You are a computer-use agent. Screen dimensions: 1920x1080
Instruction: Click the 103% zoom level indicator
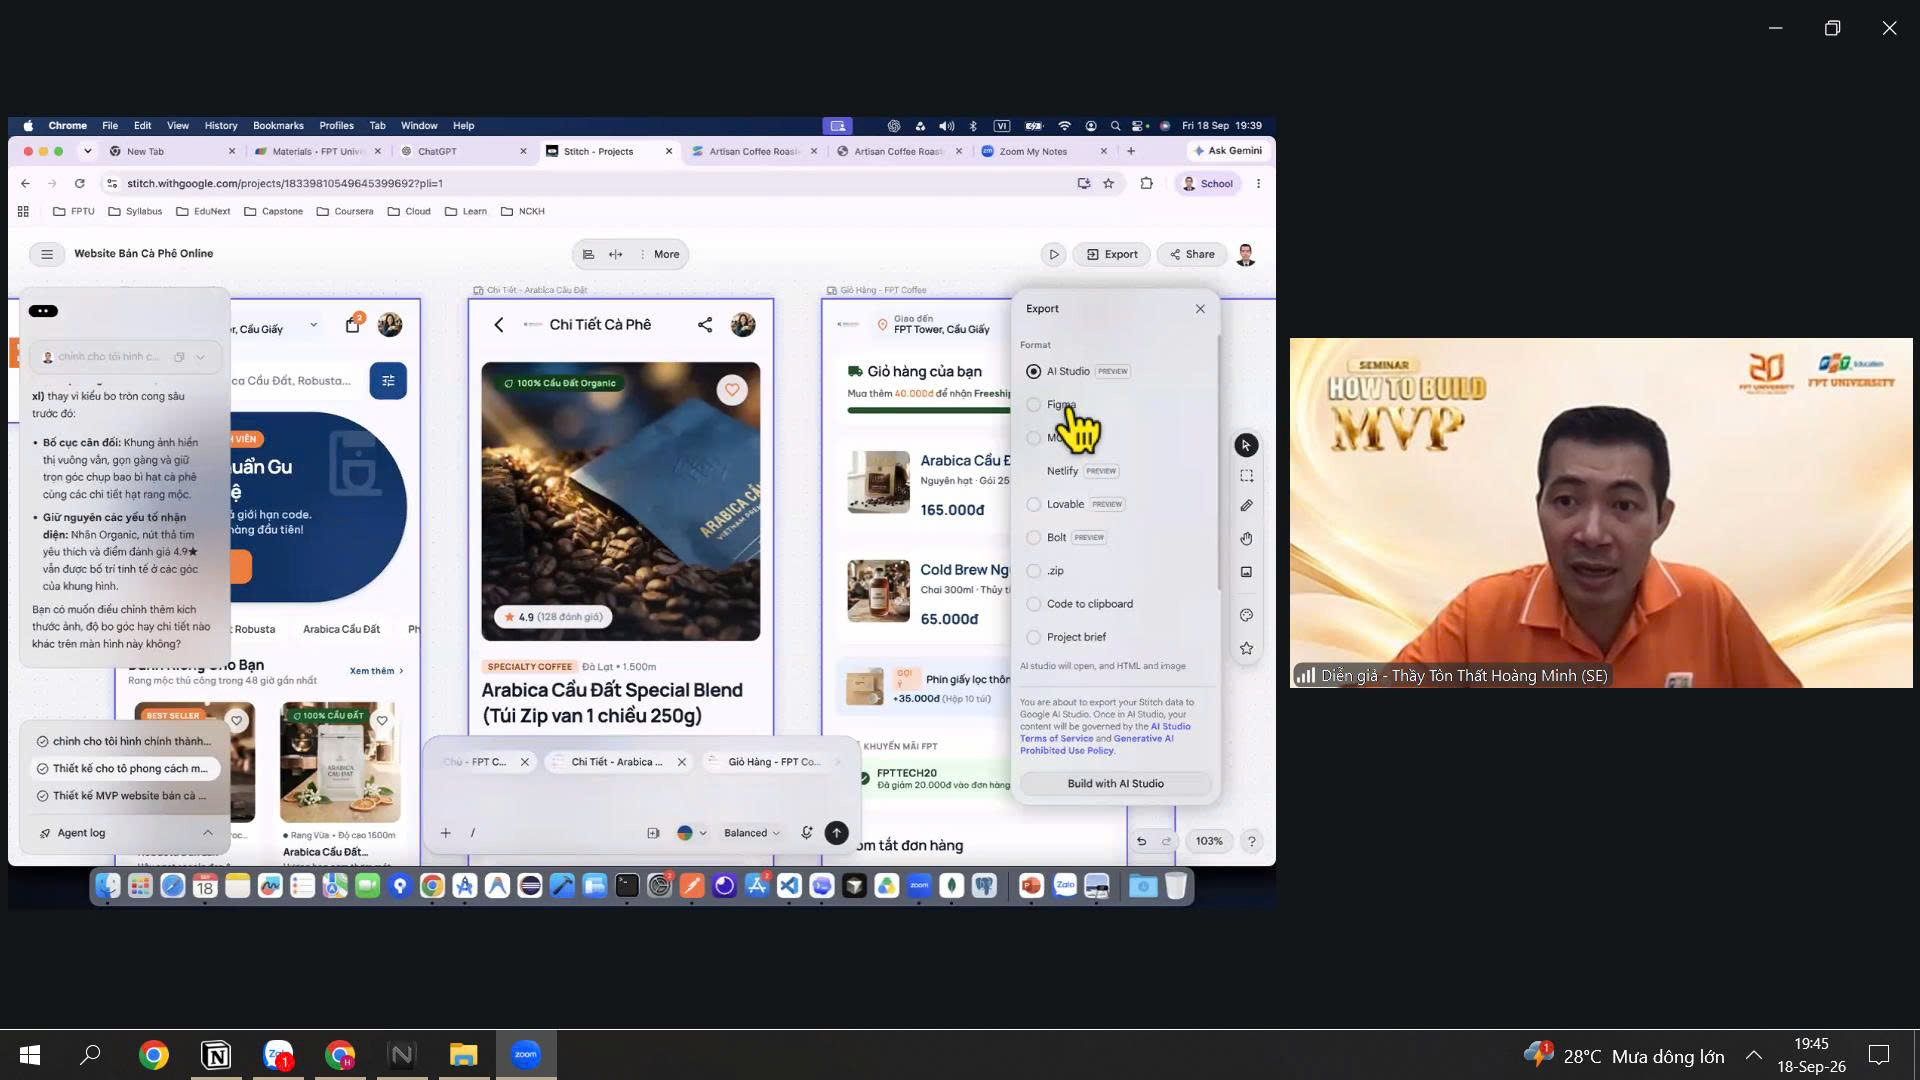tap(1208, 841)
